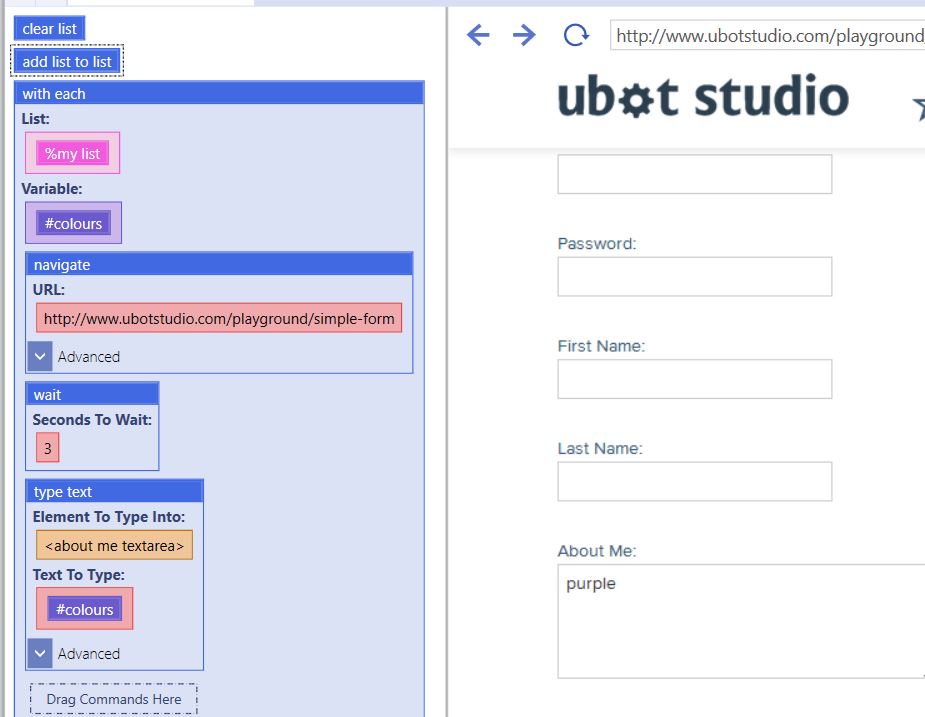
Task: Click the input field above Password
Action: pyautogui.click(x=694, y=174)
